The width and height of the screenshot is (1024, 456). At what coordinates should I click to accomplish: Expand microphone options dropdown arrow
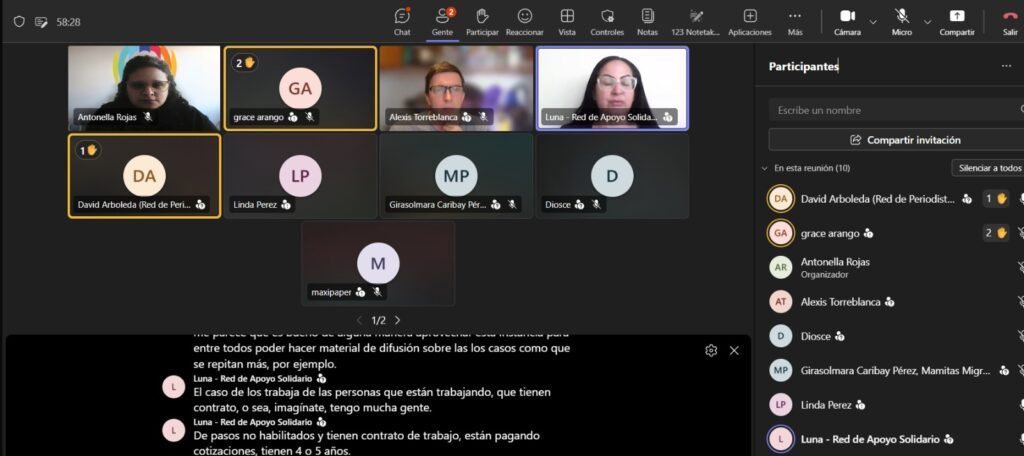pos(927,22)
